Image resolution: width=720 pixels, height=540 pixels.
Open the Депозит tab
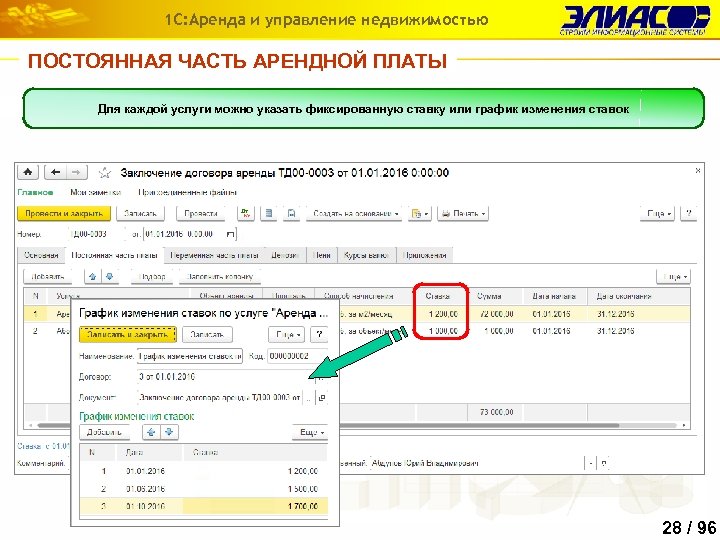pyautogui.click(x=285, y=255)
